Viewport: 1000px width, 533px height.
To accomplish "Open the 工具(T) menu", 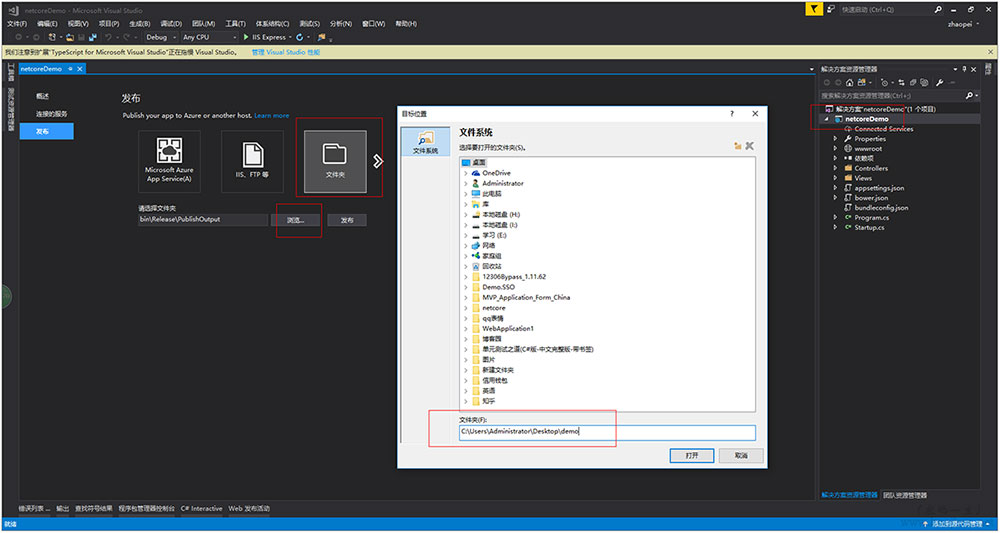I will pyautogui.click(x=235, y=24).
